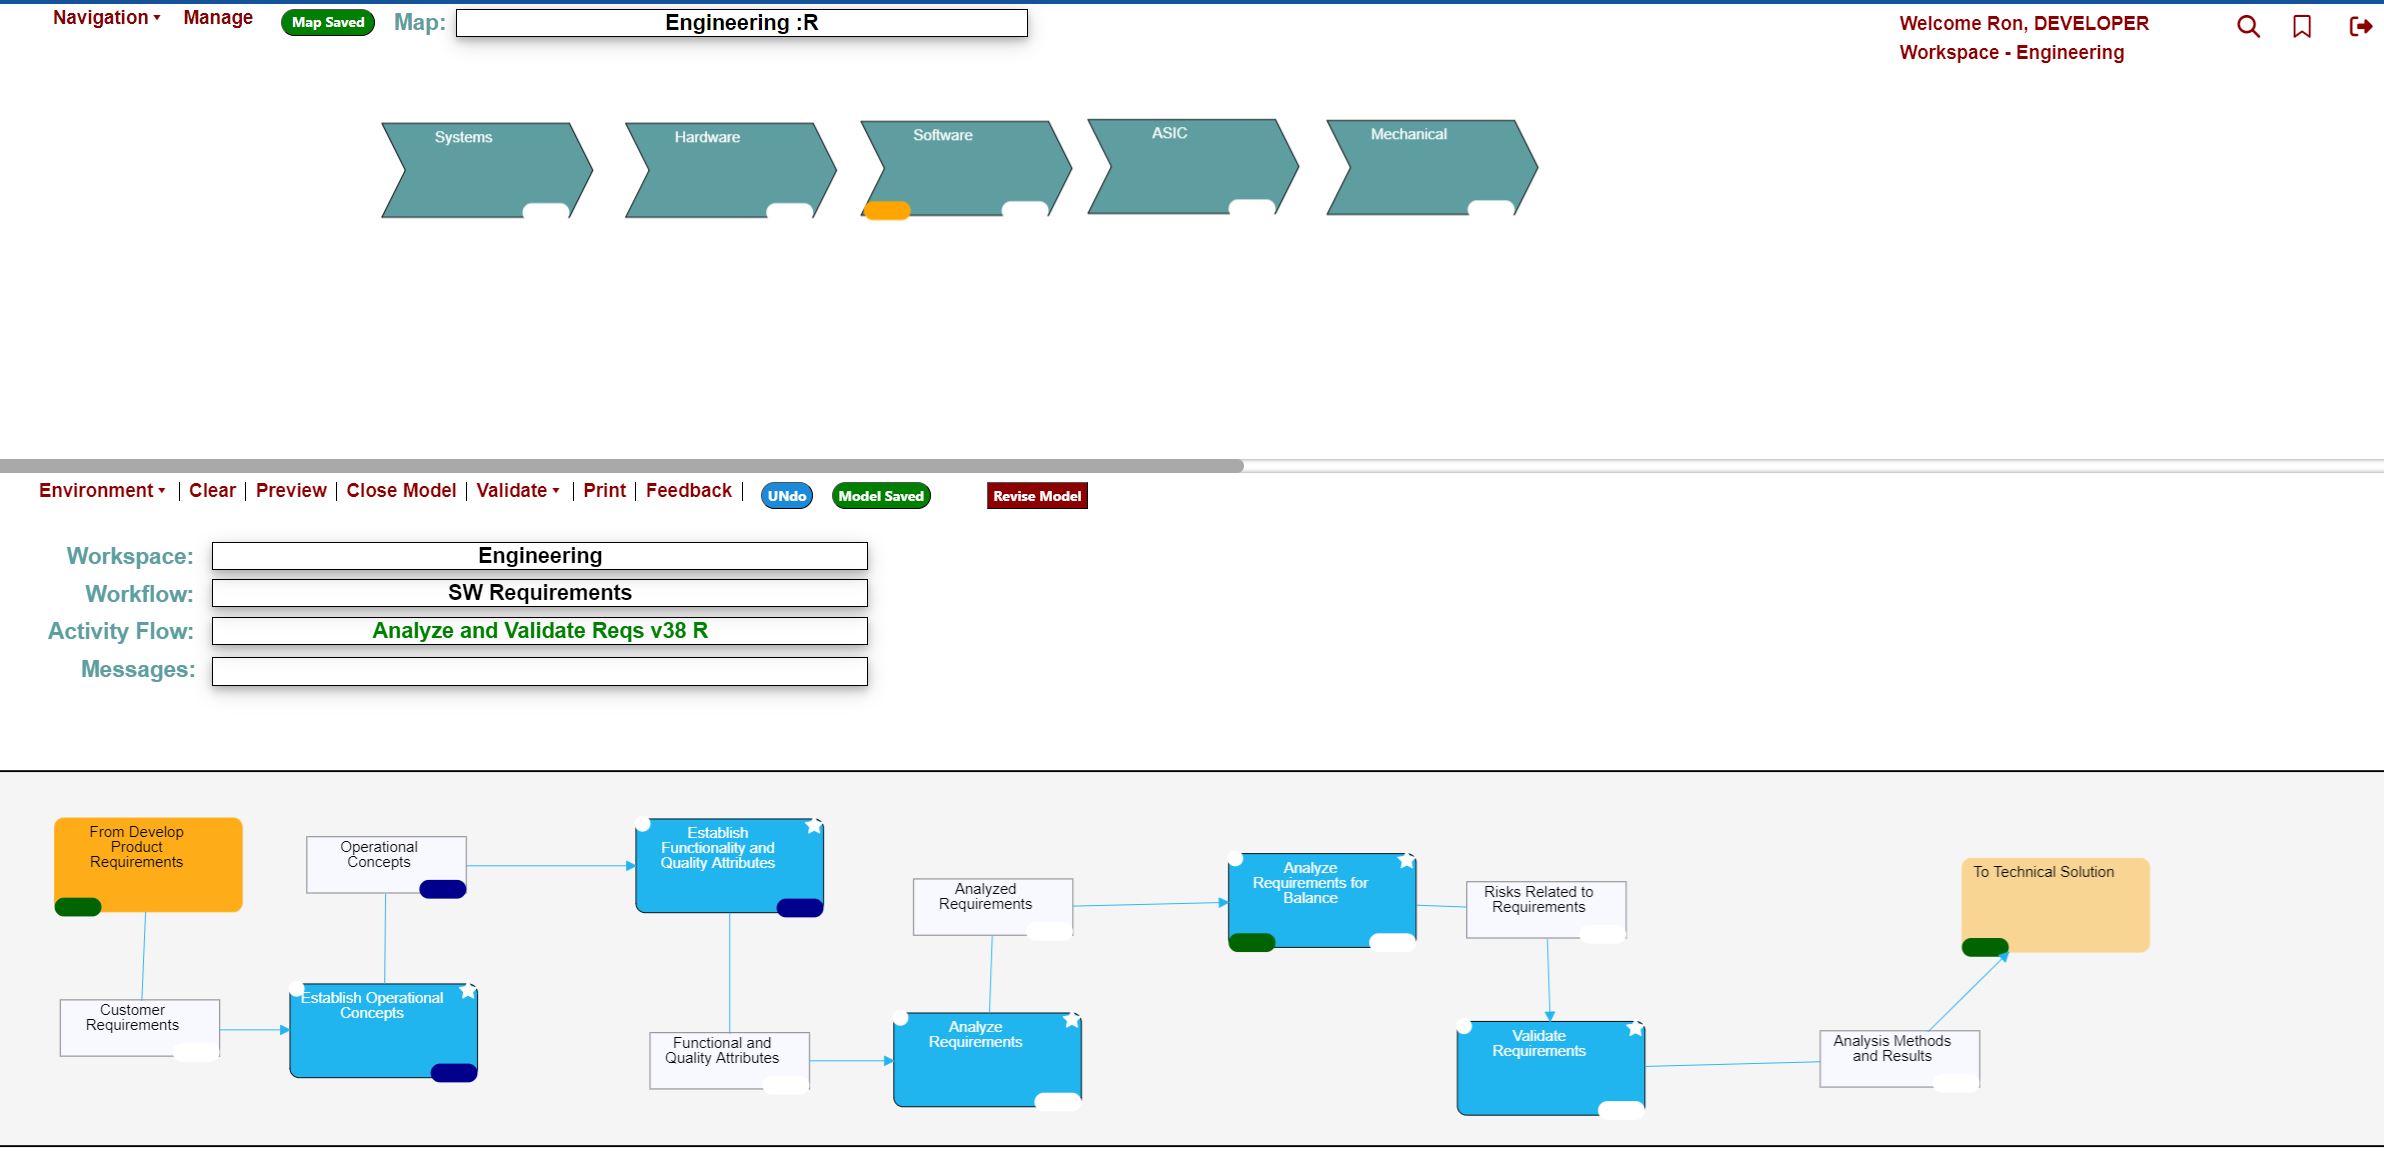The image size is (2384, 1158).
Task: Click the bookmark icon in the top bar
Action: click(2302, 27)
